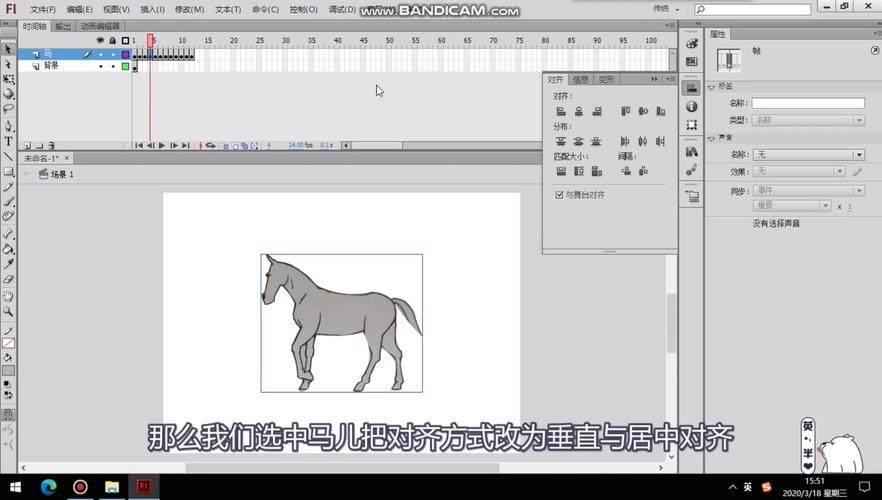The width and height of the screenshot is (882, 500).
Task: Open the Swatches panel icon
Action: [x=692, y=62]
